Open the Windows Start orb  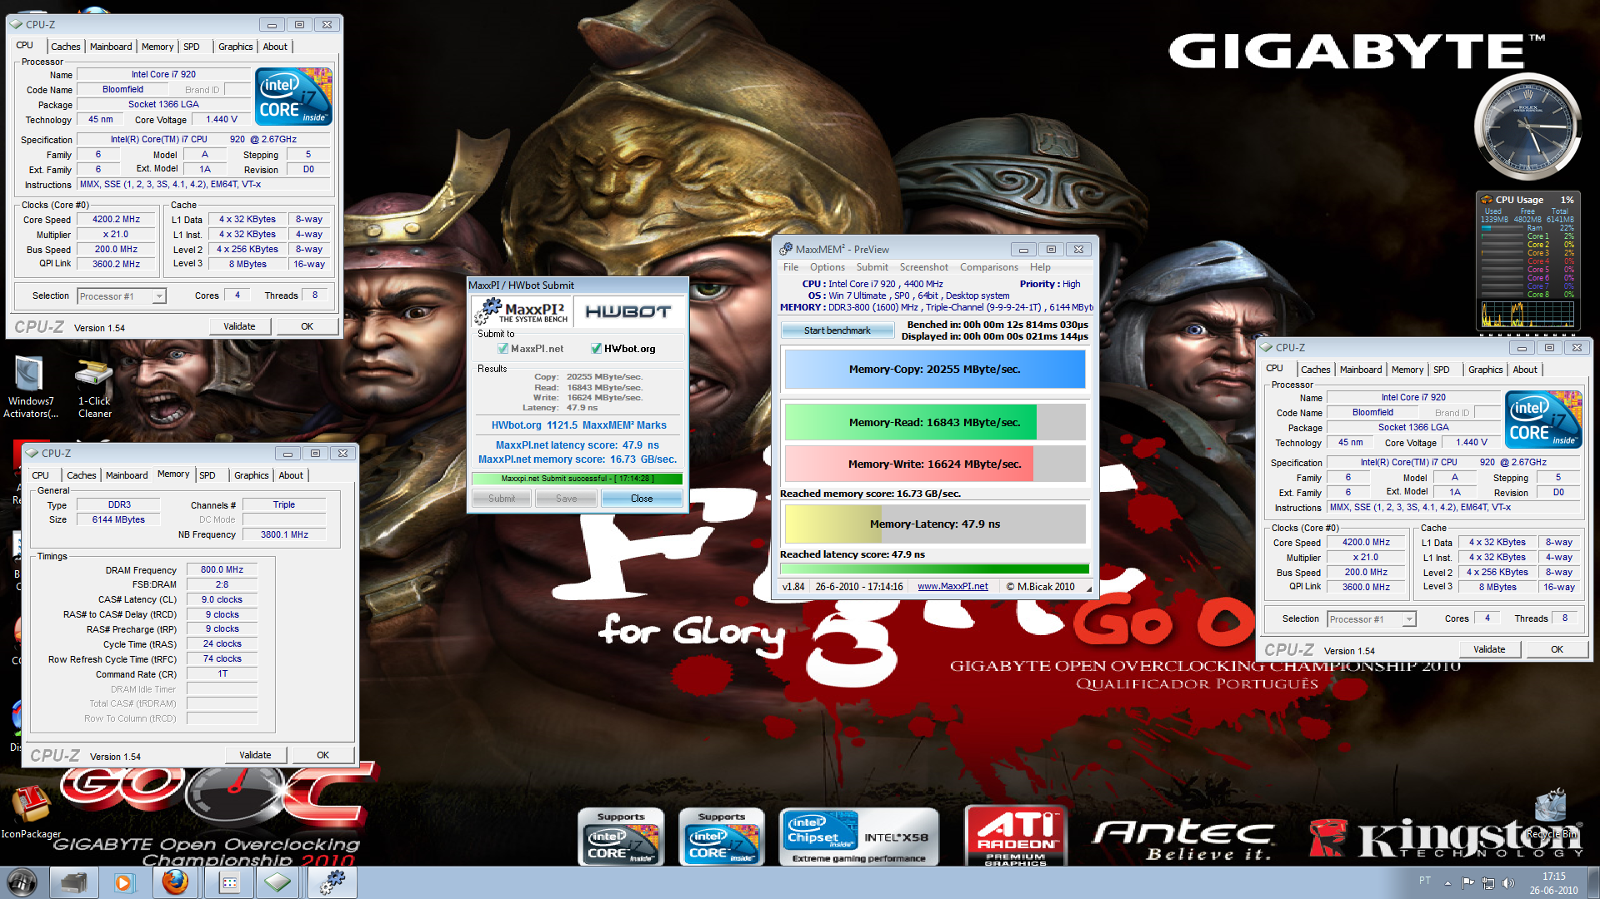[x=22, y=882]
